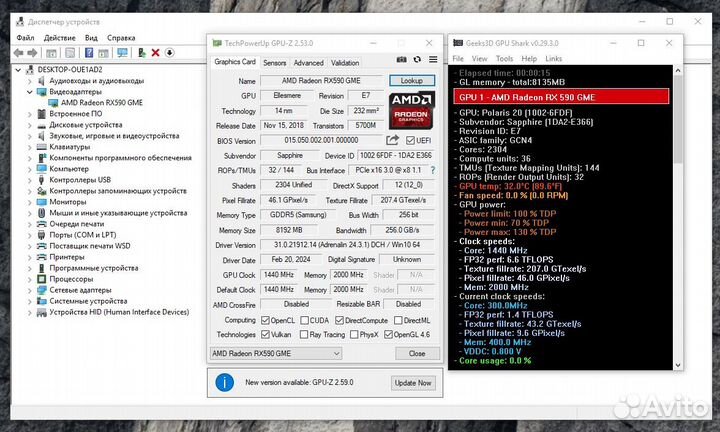Toggle the OpenCL checkbox
Image resolution: width=720 pixels, height=432 pixels.
coord(265,320)
